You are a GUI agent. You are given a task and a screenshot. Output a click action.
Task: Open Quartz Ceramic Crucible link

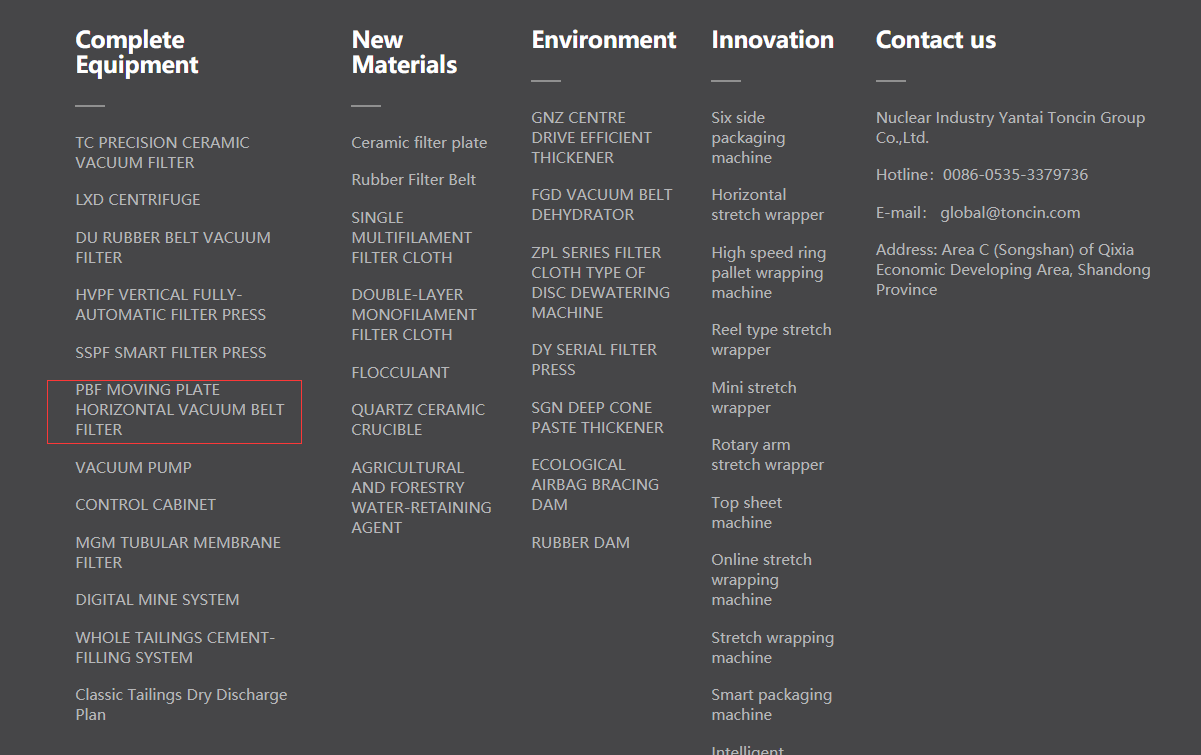click(x=417, y=420)
